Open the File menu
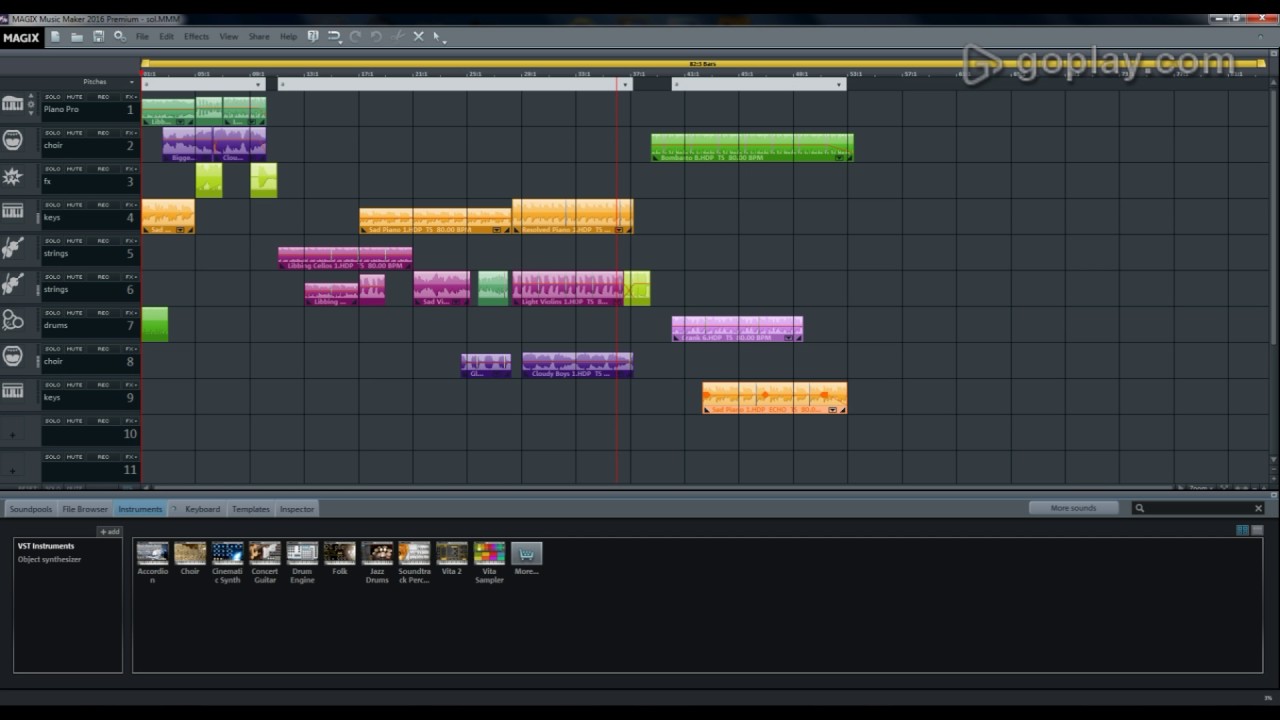This screenshot has width=1280, height=720. point(142,37)
